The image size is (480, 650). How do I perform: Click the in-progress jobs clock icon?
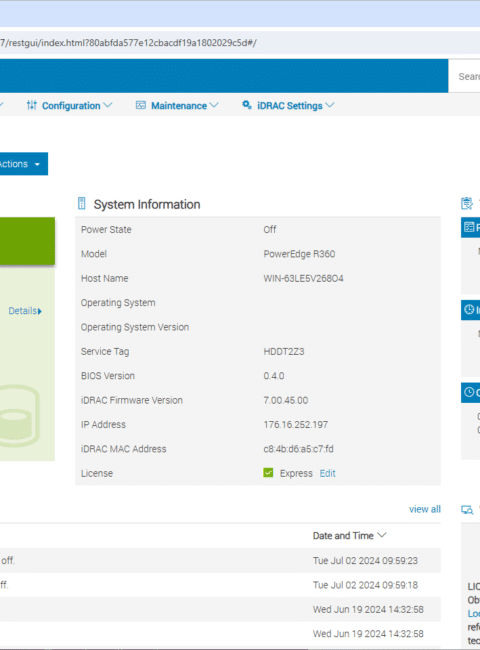pyautogui.click(x=469, y=310)
